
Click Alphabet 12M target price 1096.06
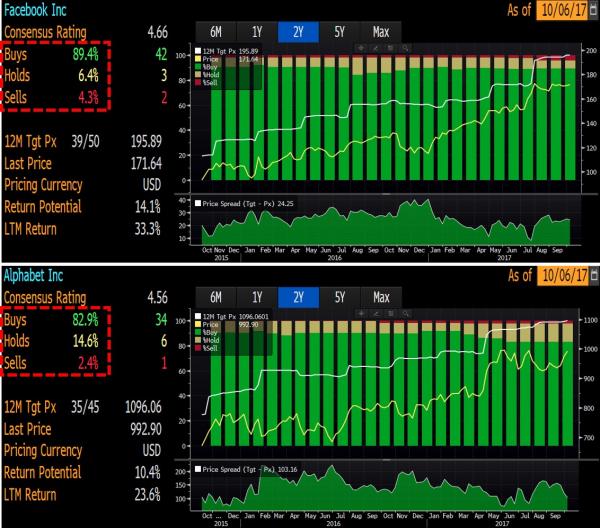pyautogui.click(x=143, y=407)
